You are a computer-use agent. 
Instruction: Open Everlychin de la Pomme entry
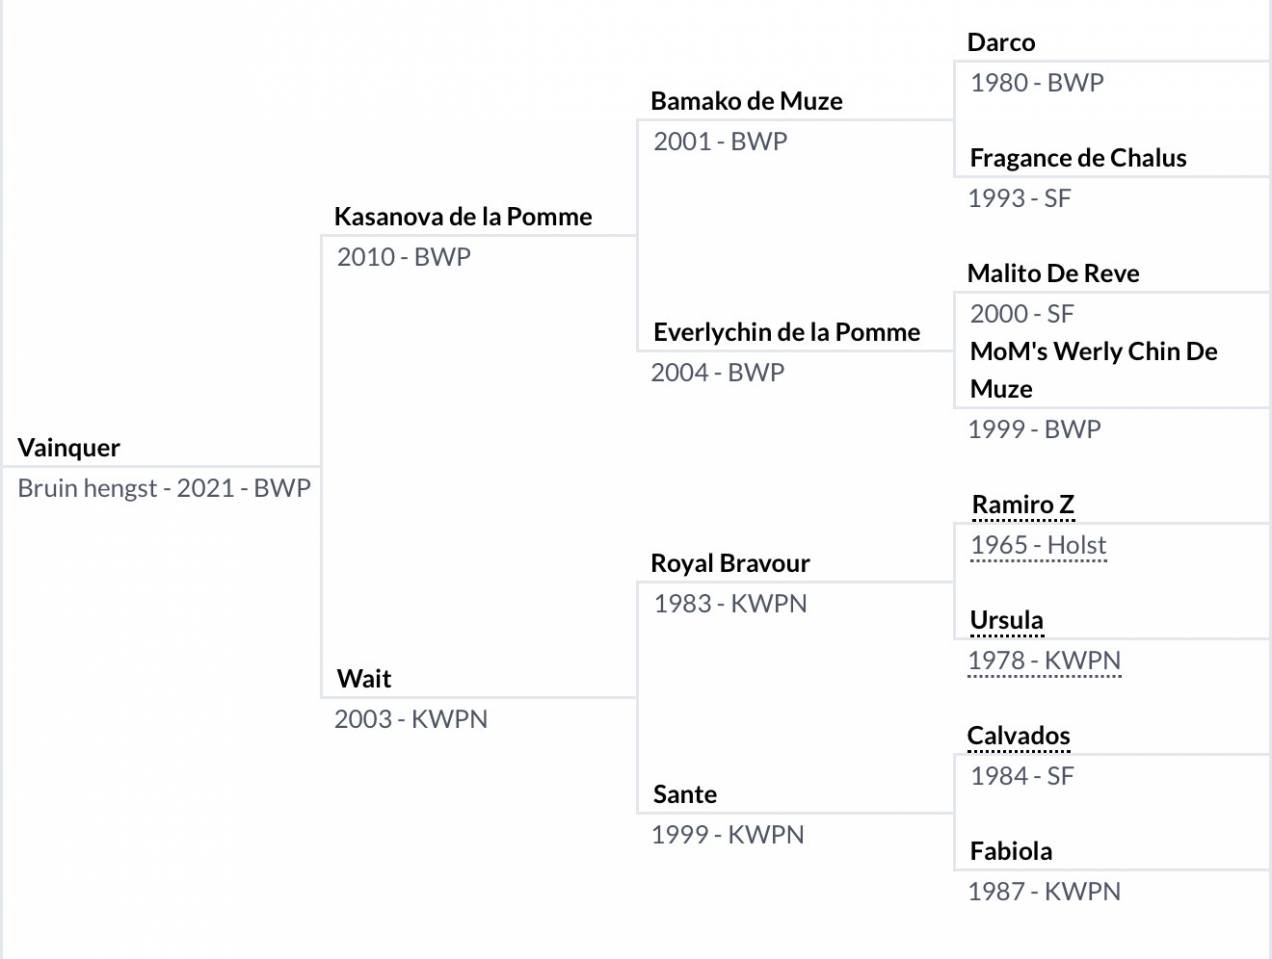pos(786,332)
